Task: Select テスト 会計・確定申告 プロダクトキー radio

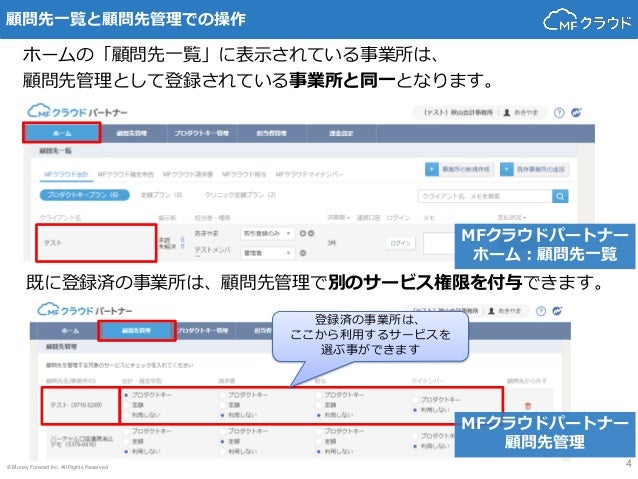Action: coord(126,395)
